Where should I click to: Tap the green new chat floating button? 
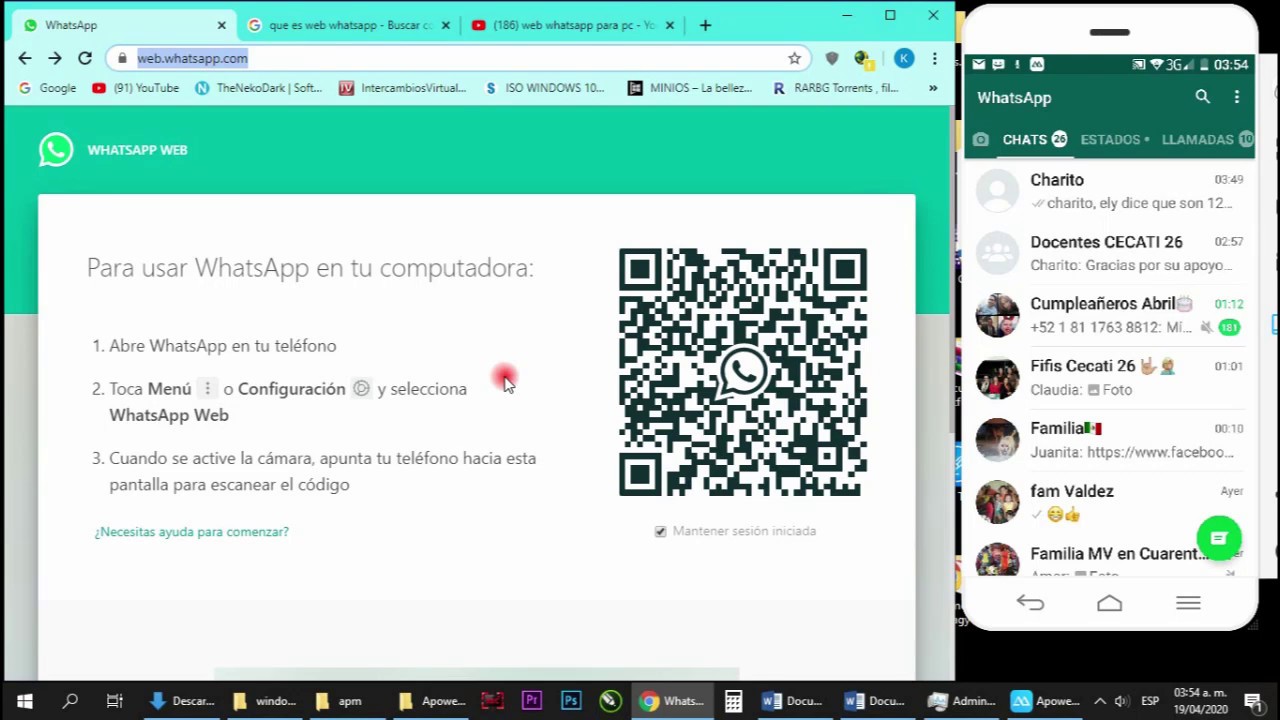coord(1219,539)
